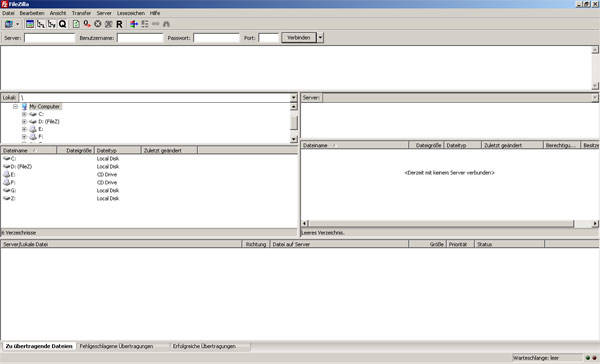Click remote pane horizontal scrollbar thumb
This screenshot has height=364, width=600.
click(x=442, y=224)
